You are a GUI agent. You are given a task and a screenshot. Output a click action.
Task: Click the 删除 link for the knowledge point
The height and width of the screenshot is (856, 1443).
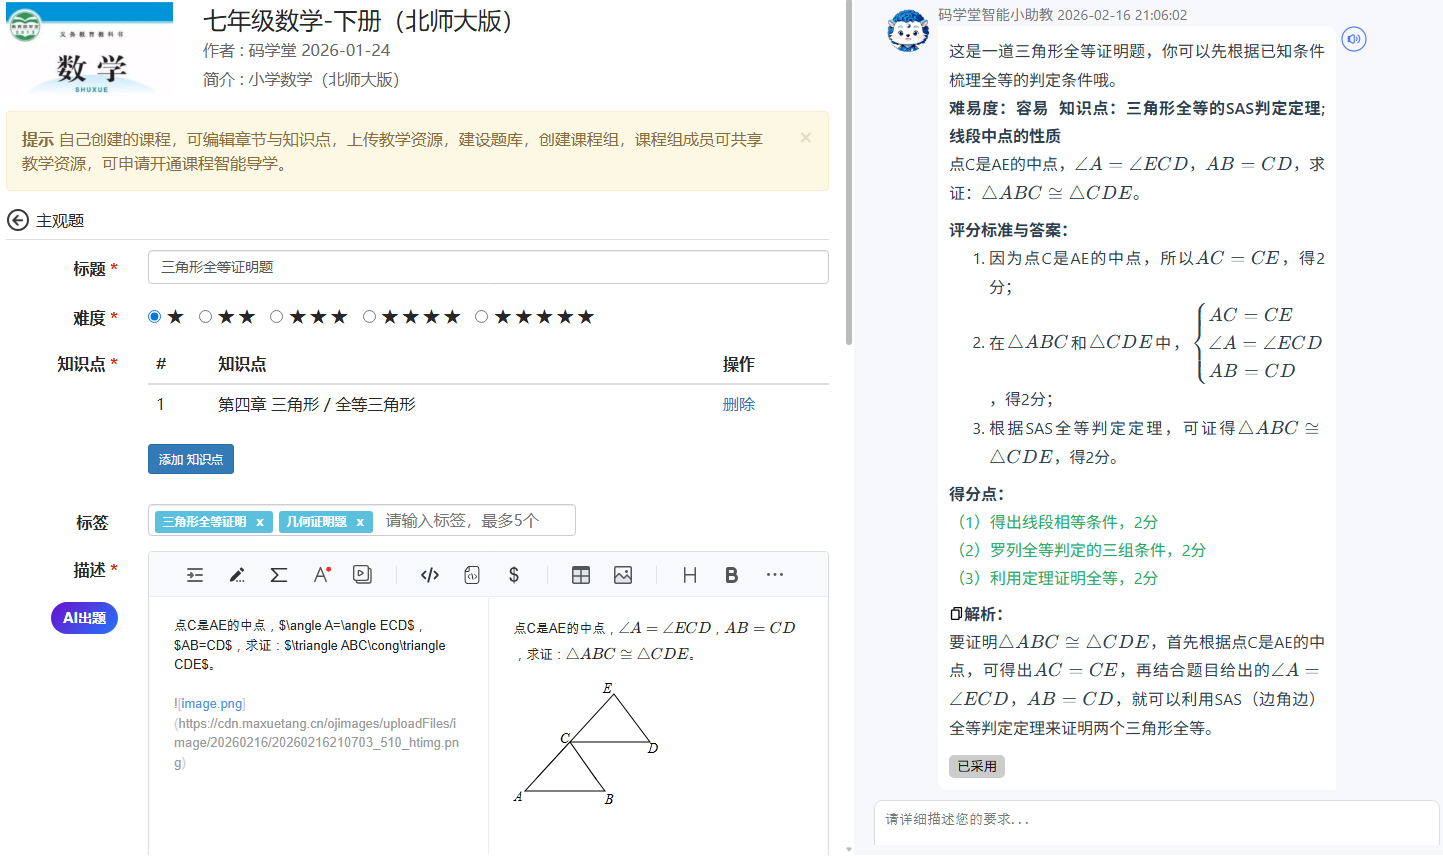point(738,404)
